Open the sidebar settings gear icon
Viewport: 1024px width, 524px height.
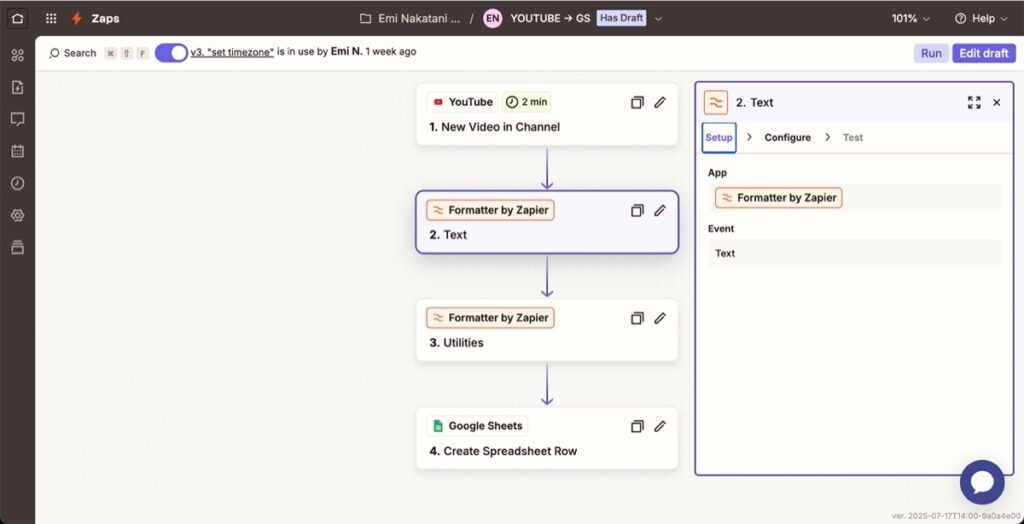18,216
